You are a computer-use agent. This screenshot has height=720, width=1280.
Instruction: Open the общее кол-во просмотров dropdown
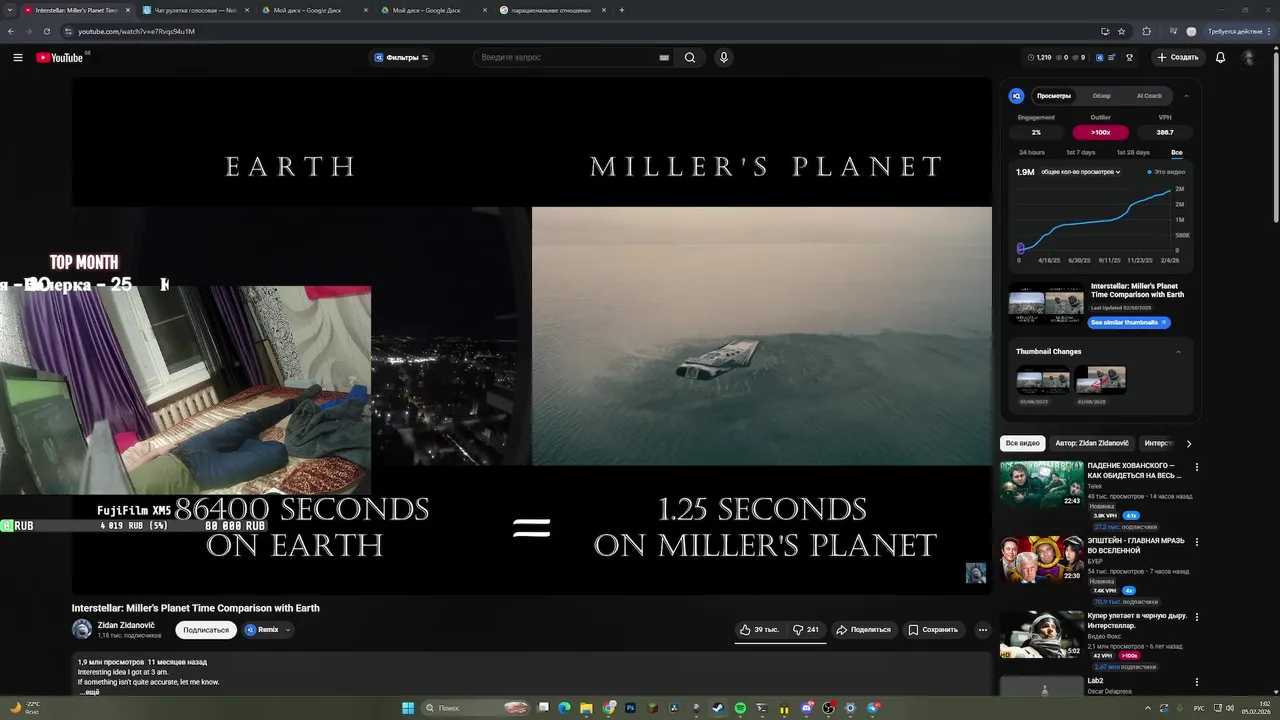1081,172
